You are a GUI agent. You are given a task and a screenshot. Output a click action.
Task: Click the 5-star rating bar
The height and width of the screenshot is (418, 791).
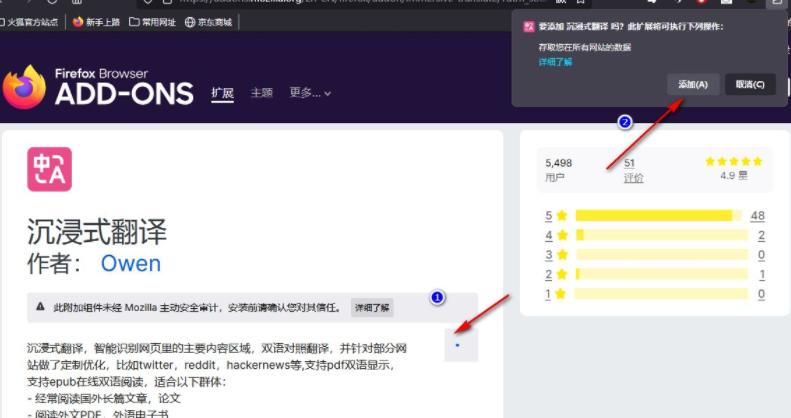coord(659,216)
